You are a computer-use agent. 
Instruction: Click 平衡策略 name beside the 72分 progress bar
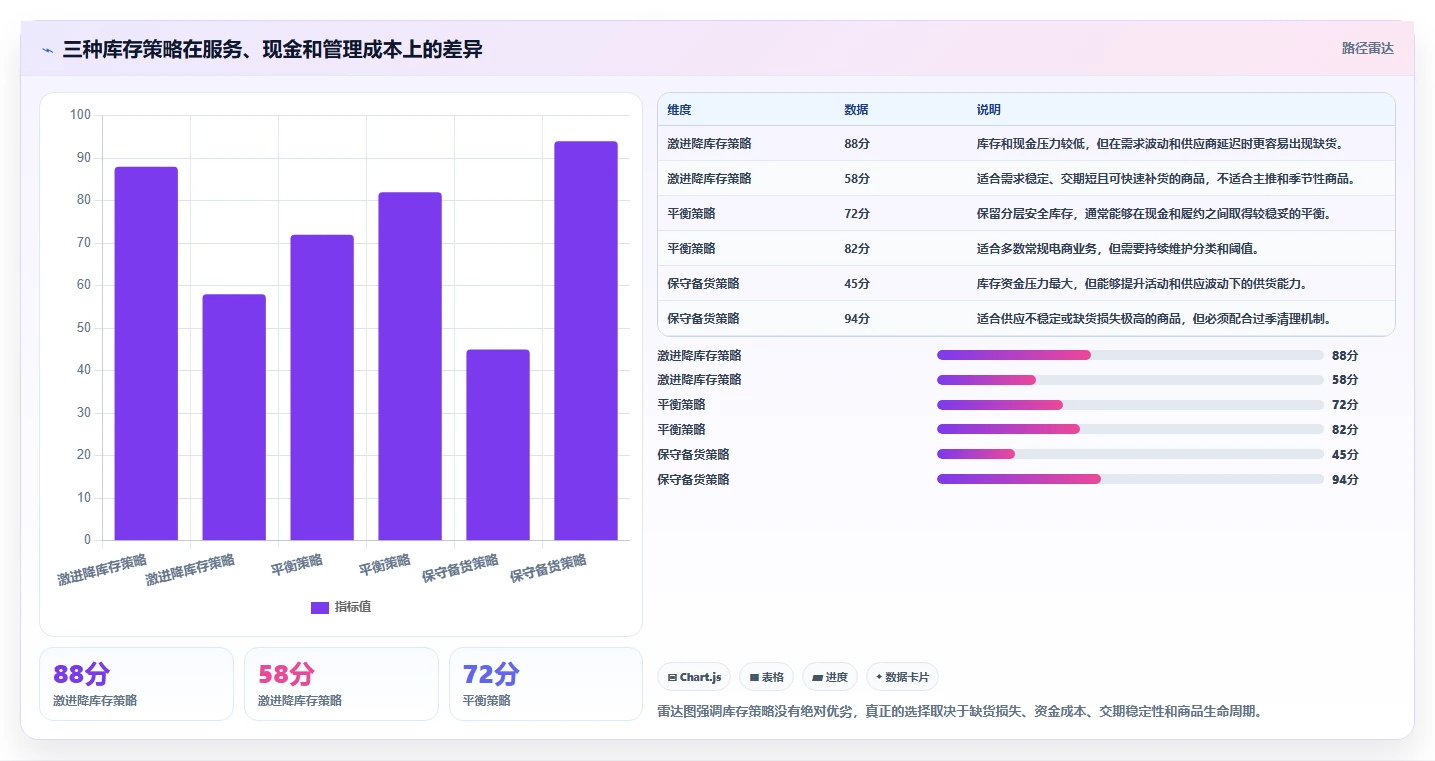(681, 405)
